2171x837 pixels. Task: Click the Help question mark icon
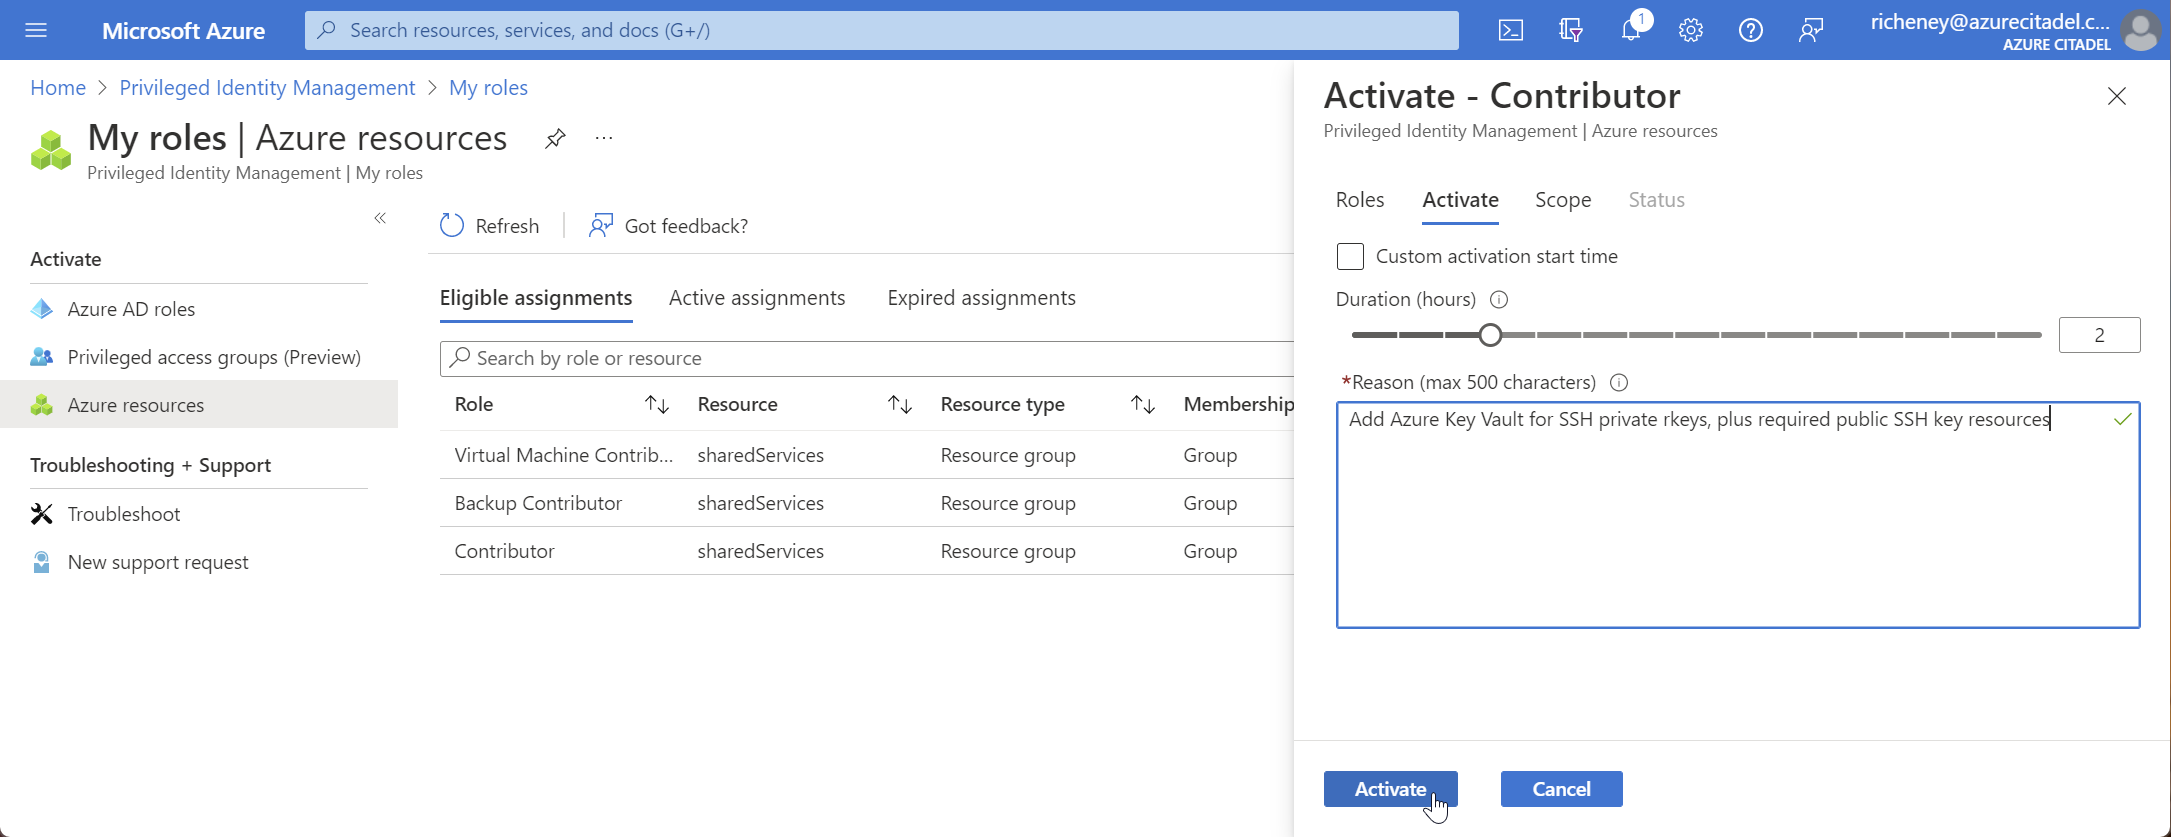[1750, 30]
